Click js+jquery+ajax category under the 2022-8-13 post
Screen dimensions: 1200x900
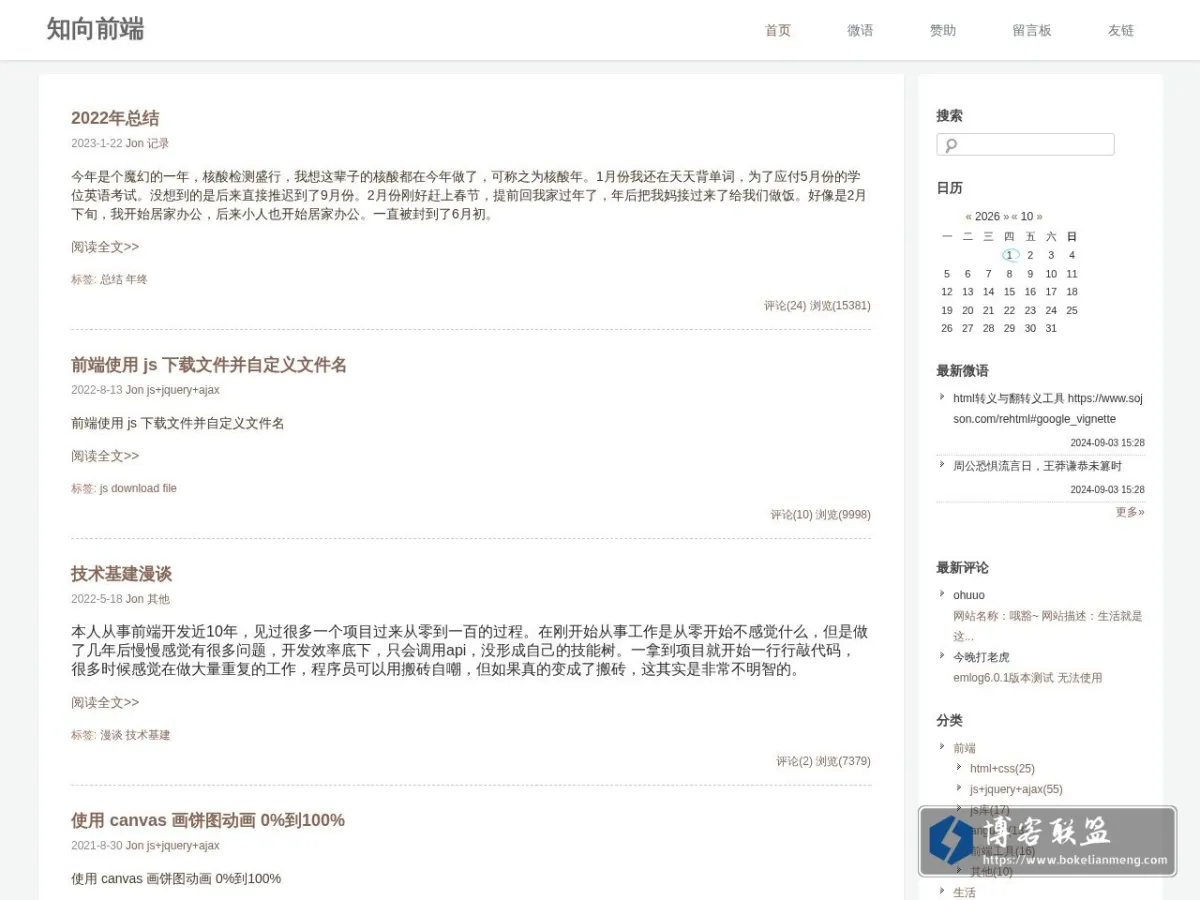coord(183,390)
